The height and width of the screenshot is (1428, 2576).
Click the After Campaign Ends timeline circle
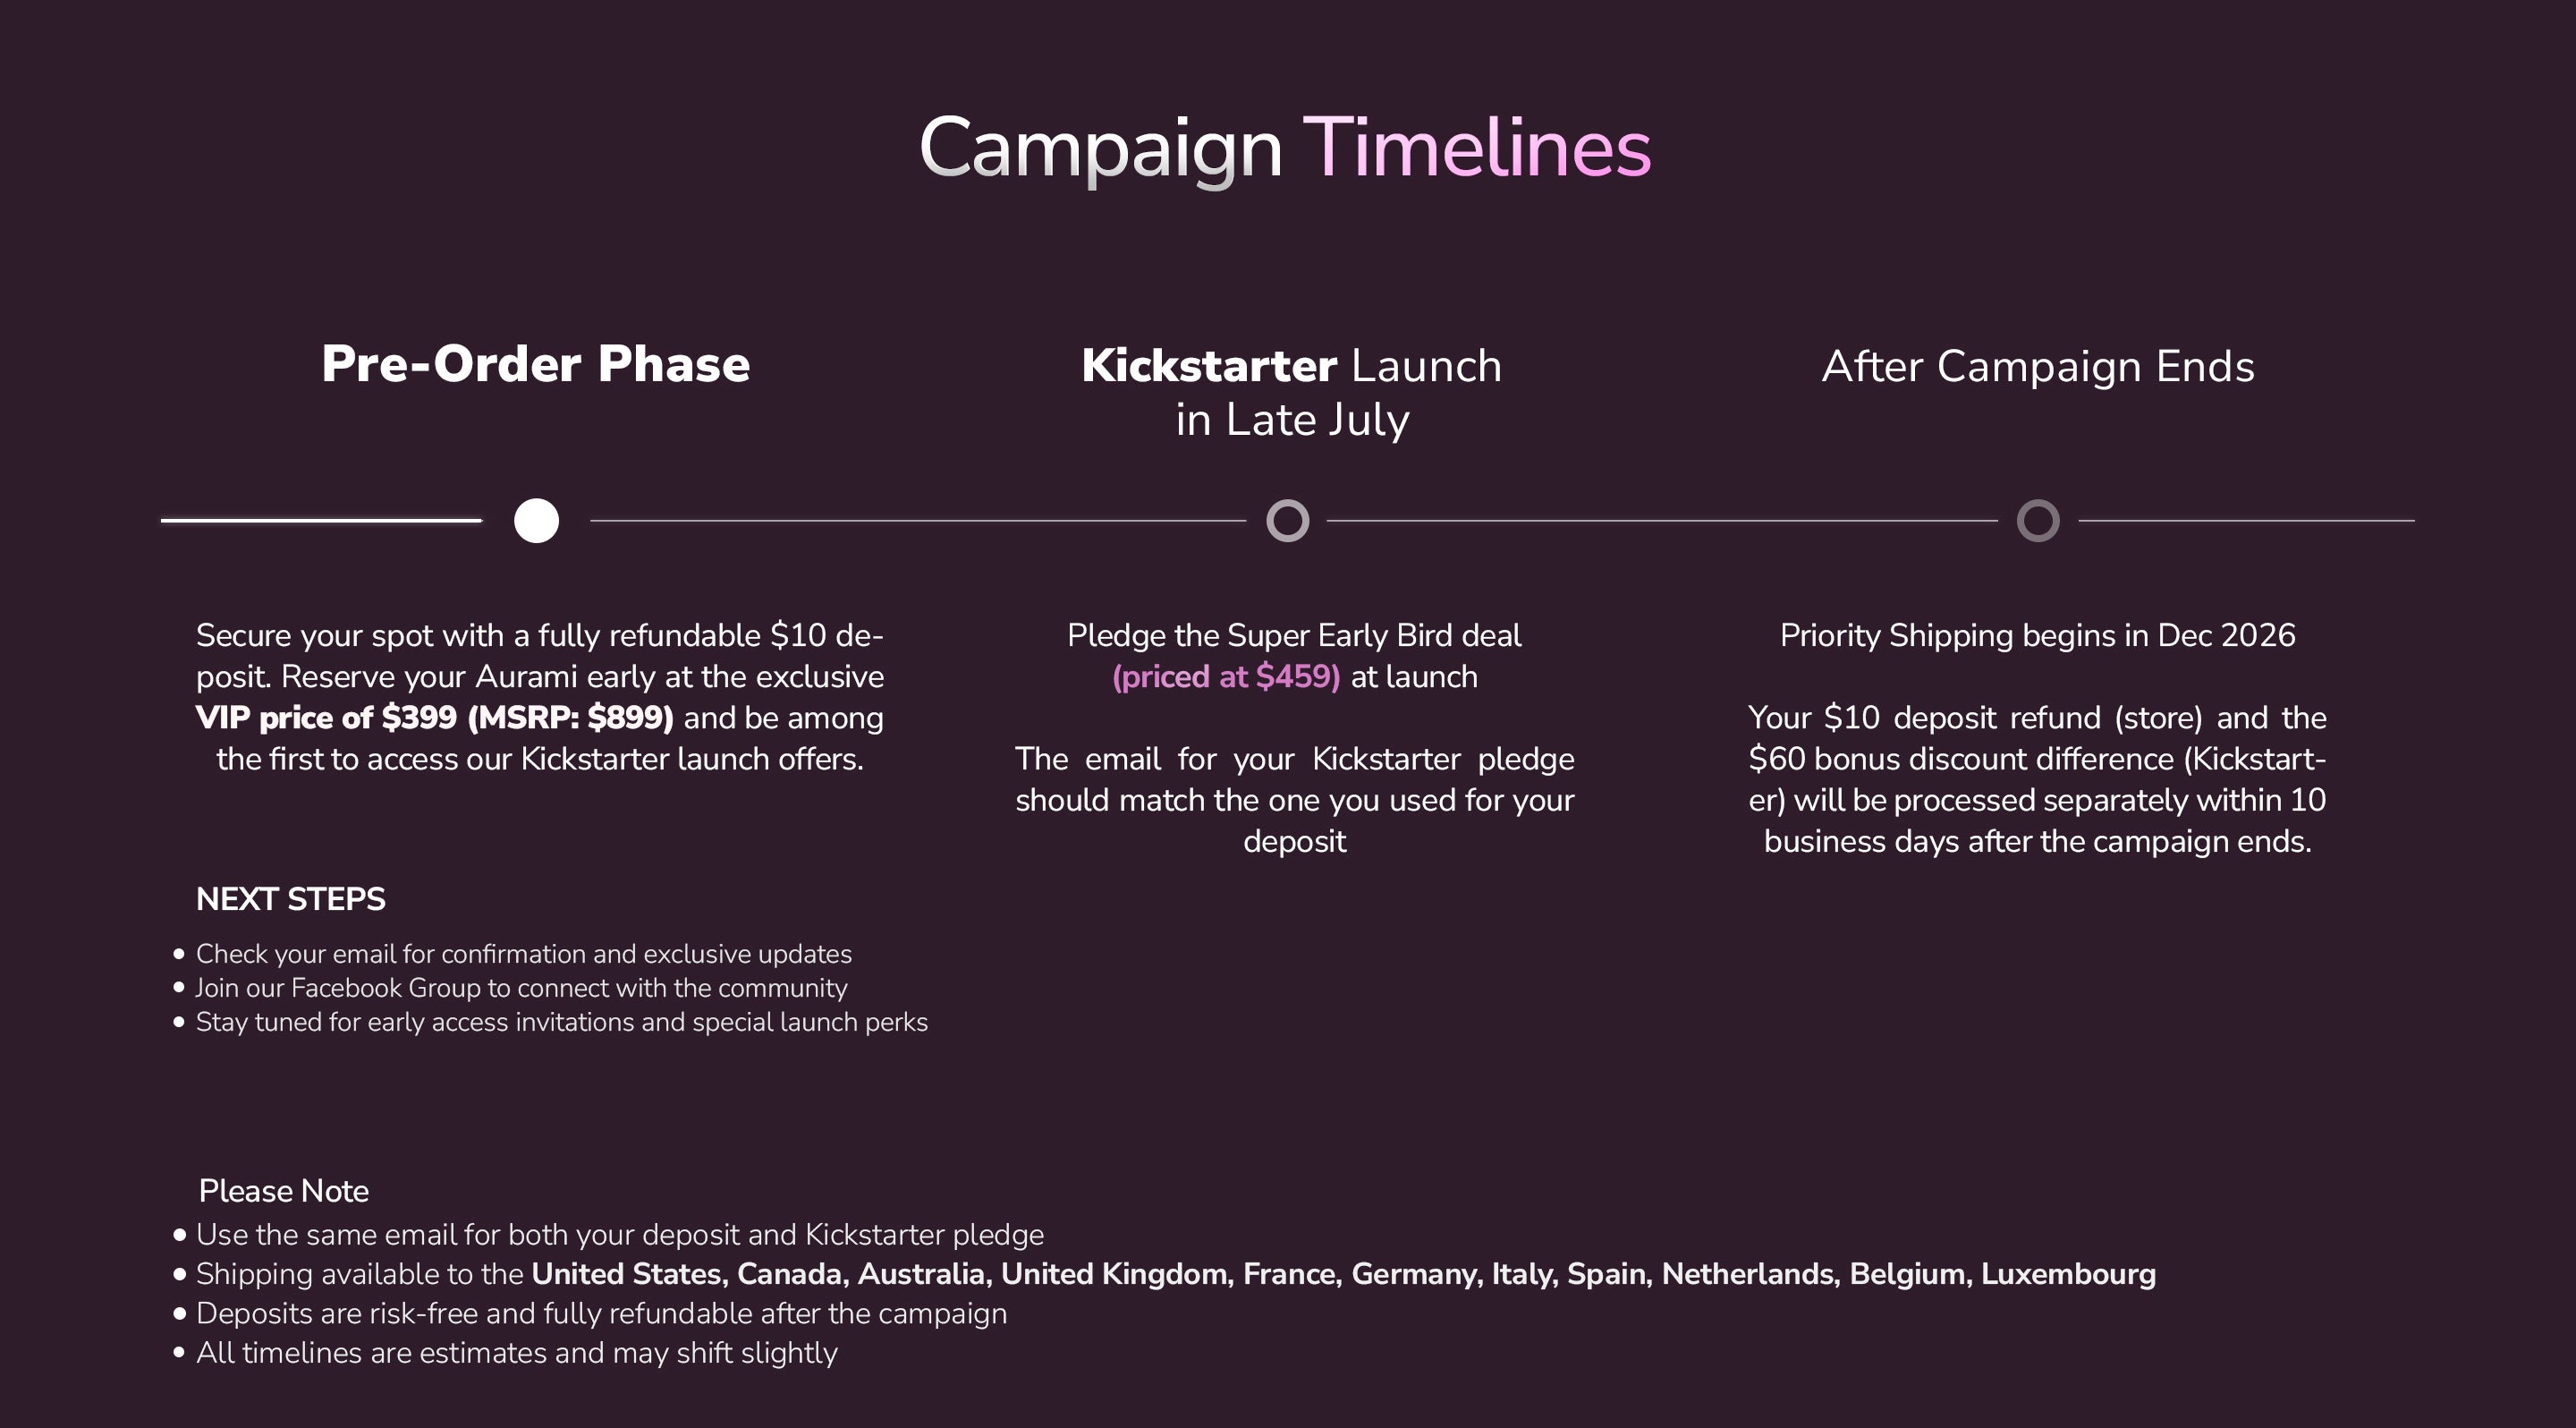point(2038,521)
